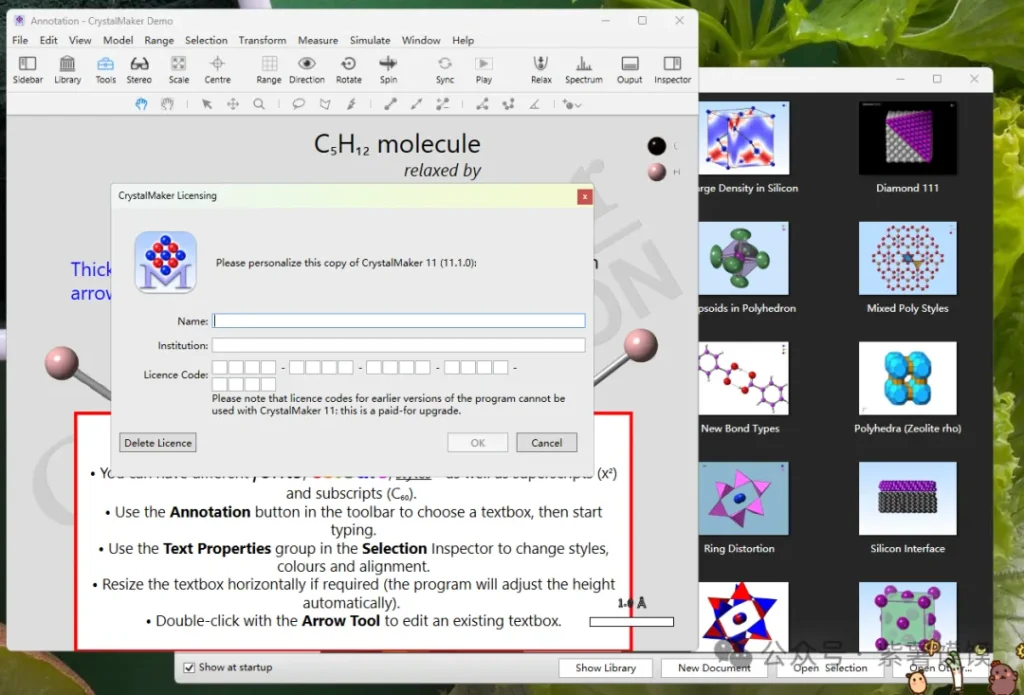The image size is (1024, 695).
Task: Choose the lasso selection tool
Action: point(298,104)
